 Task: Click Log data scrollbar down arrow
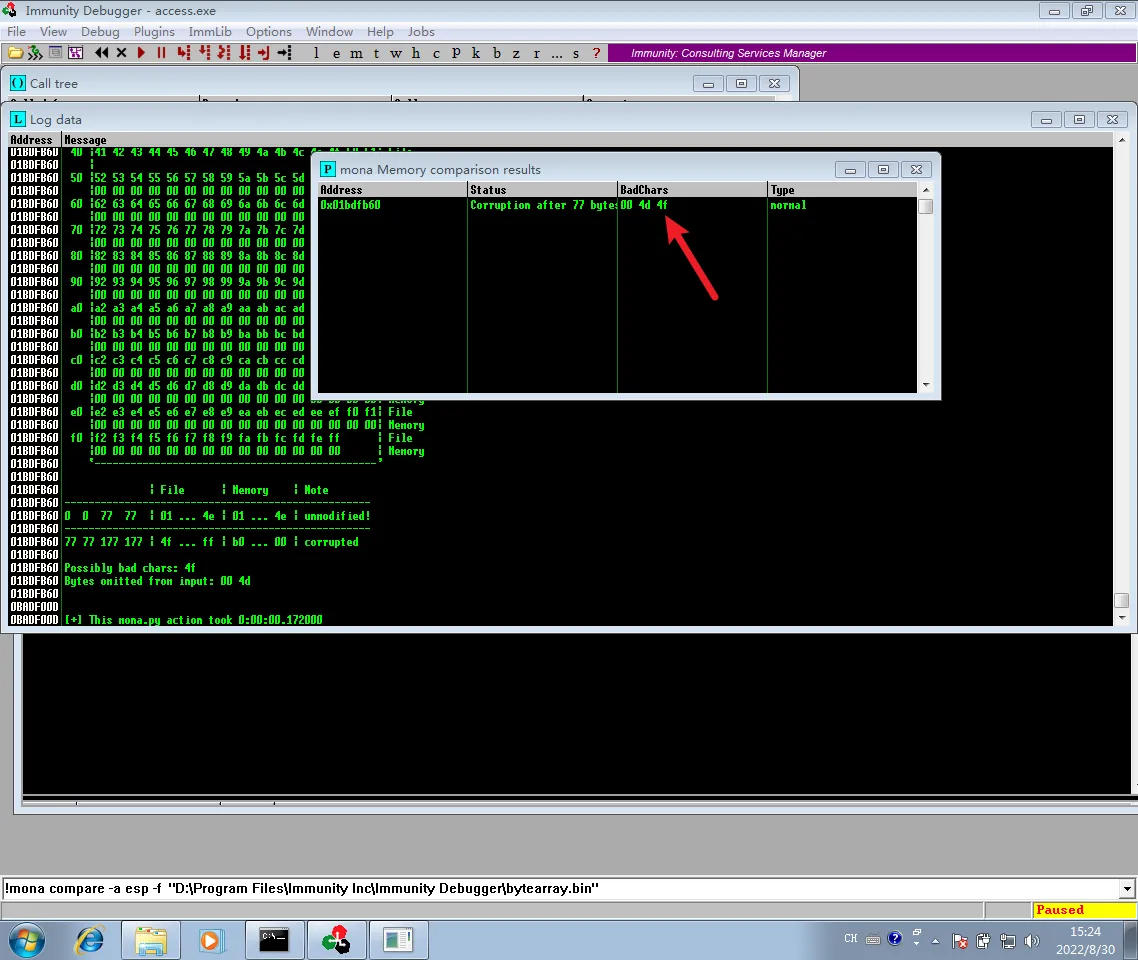pos(1122,618)
